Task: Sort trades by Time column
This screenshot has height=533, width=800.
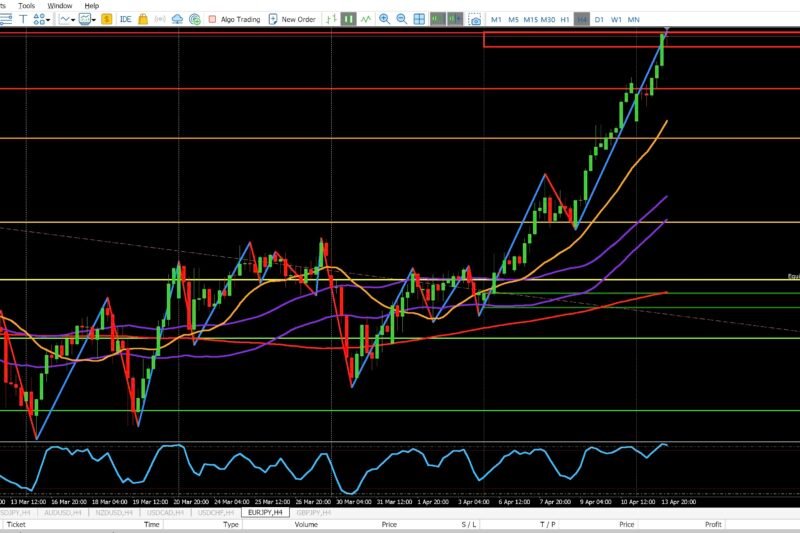Action: pyautogui.click(x=152, y=524)
